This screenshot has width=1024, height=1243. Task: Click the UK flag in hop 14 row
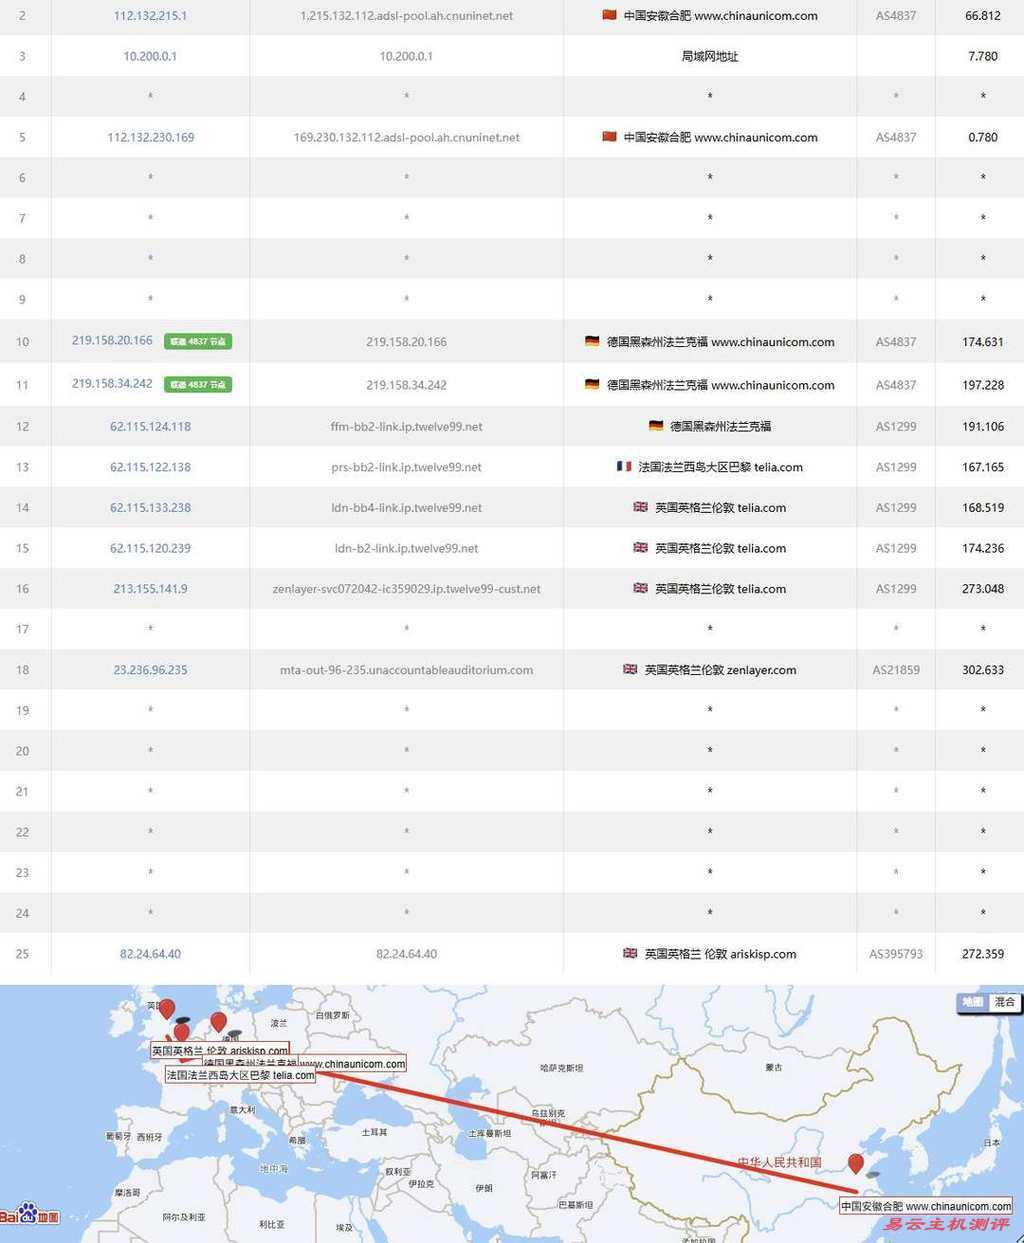(640, 507)
